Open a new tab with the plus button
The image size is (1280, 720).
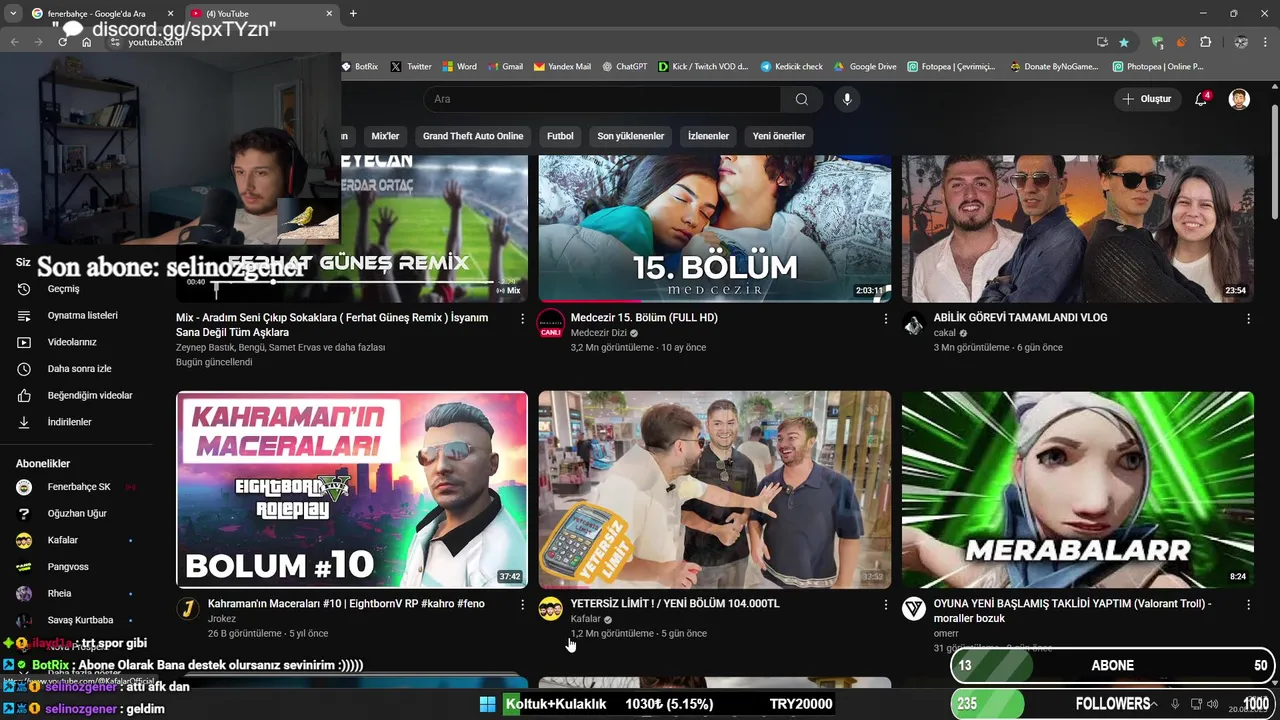tap(353, 13)
